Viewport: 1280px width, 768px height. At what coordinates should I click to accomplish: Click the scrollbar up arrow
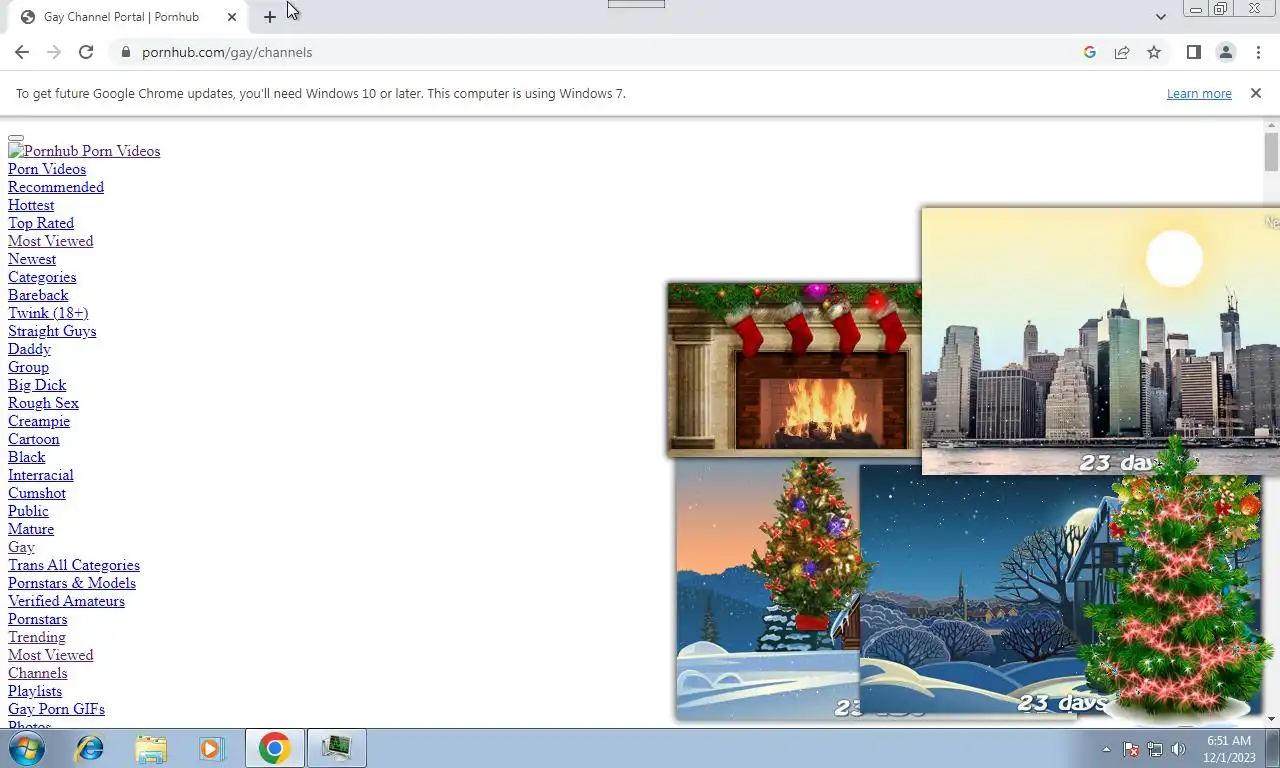tap(1271, 125)
